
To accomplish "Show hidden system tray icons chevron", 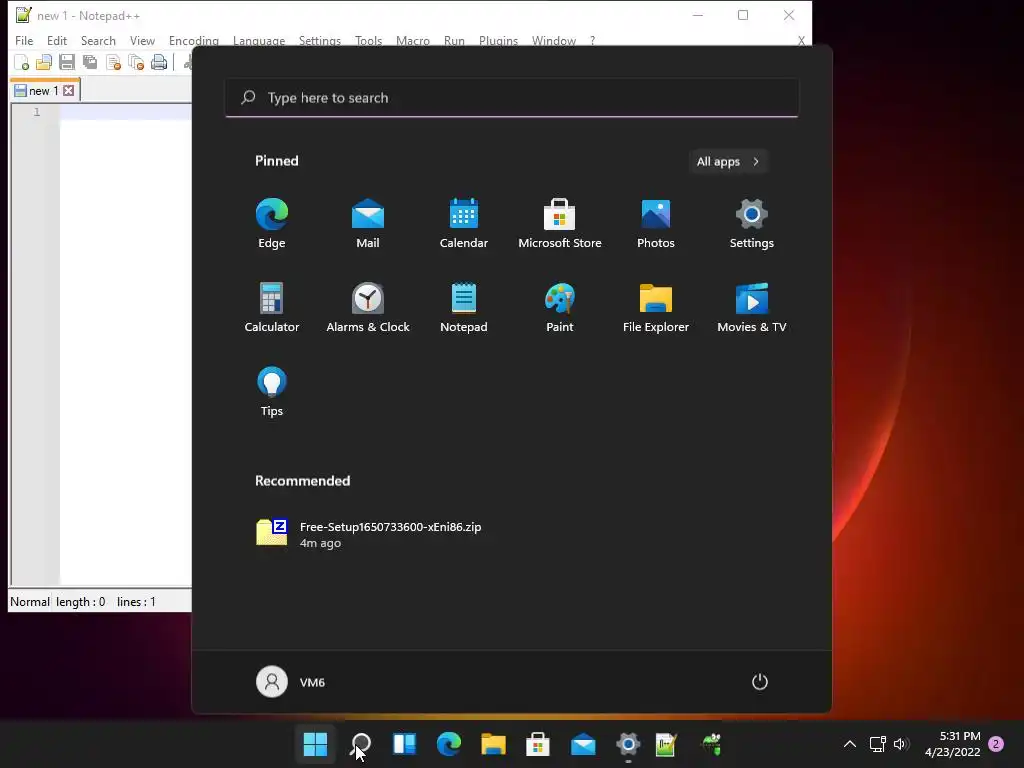I will pyautogui.click(x=850, y=744).
